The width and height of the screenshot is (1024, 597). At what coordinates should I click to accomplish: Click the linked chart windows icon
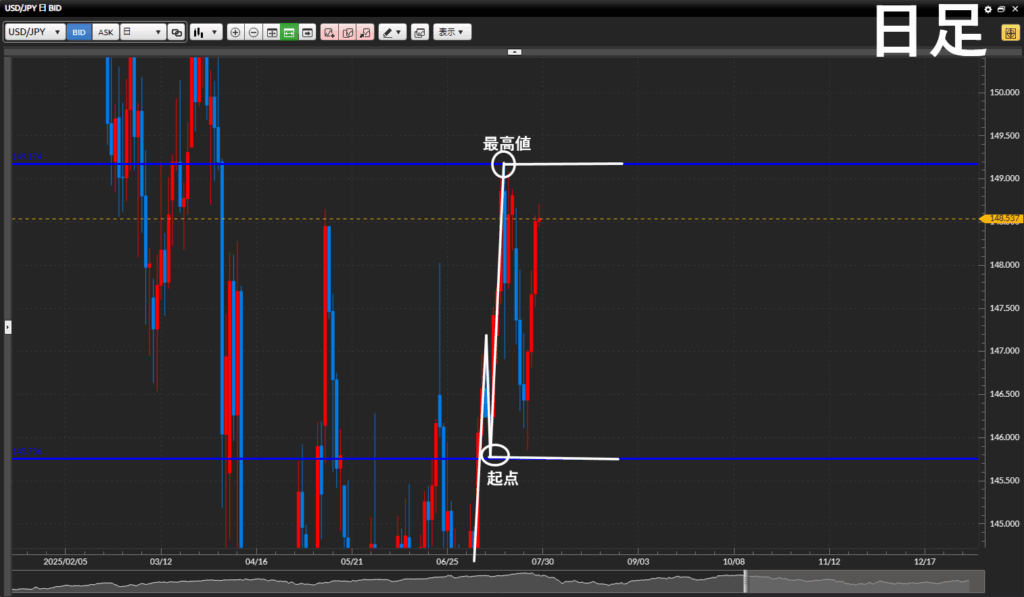176,32
